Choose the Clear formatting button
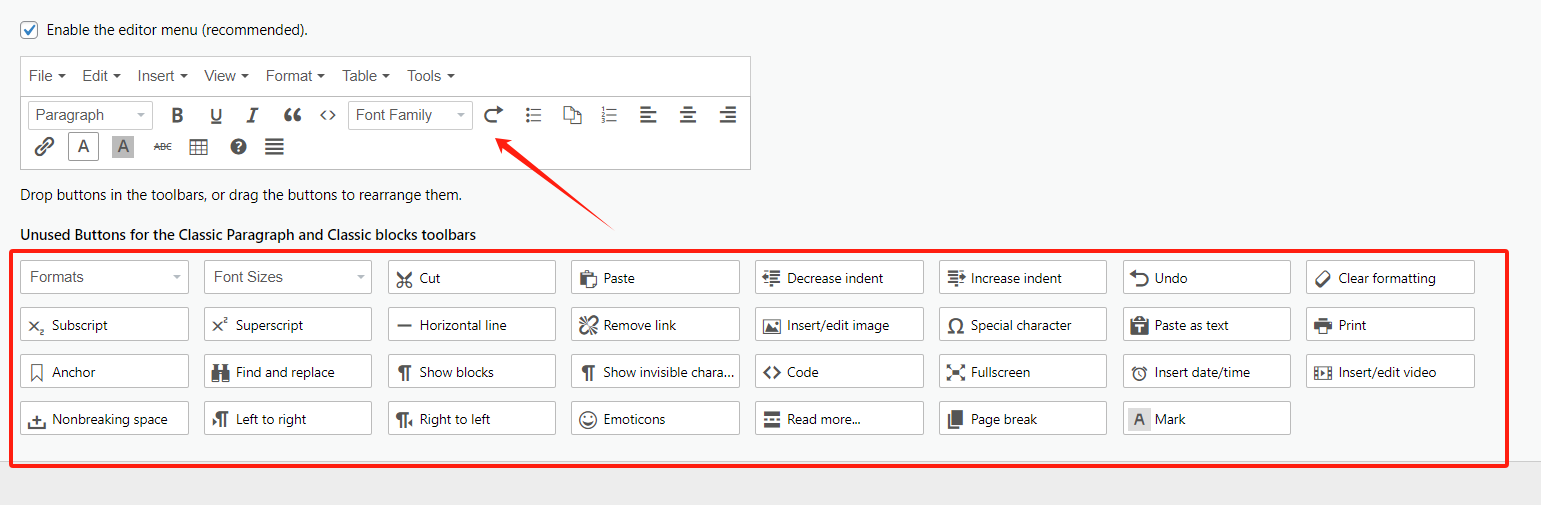 (1391, 277)
